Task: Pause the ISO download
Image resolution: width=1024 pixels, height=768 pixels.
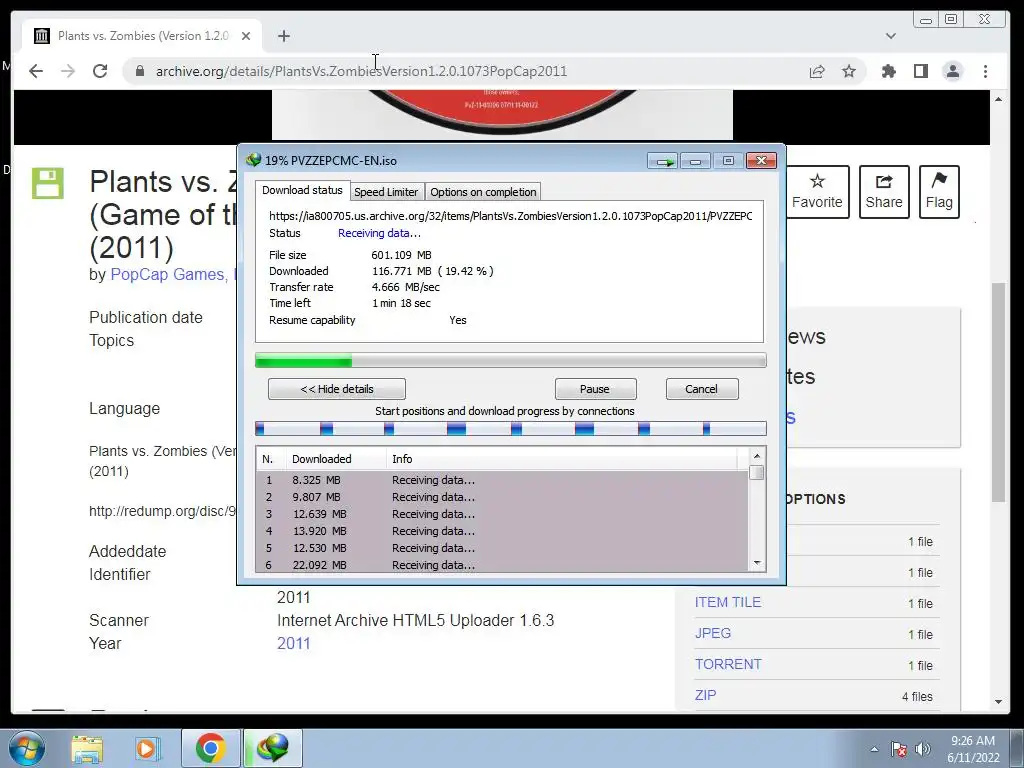Action: [x=595, y=389]
